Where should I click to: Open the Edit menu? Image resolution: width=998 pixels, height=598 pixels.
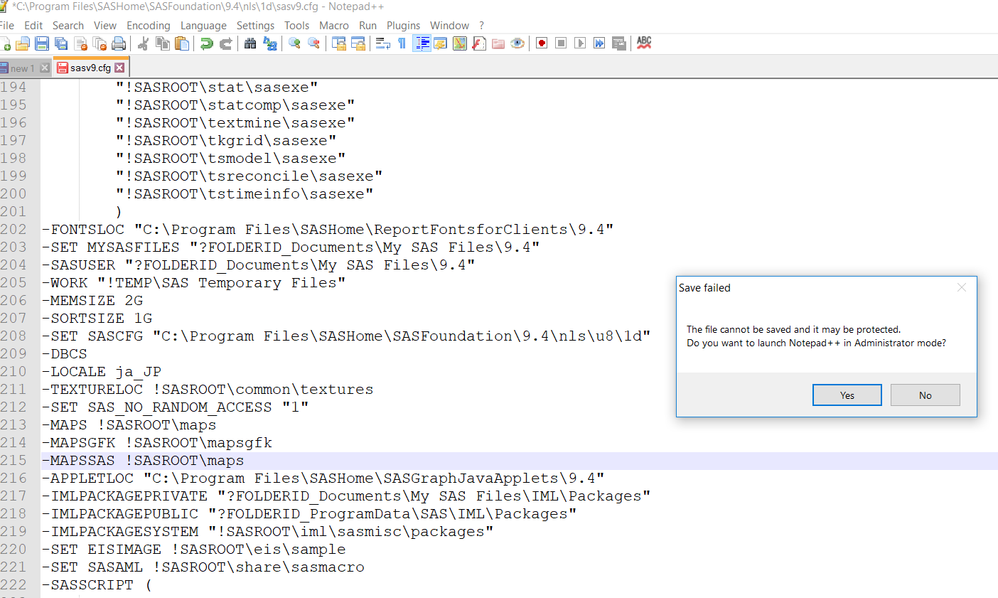[33, 25]
